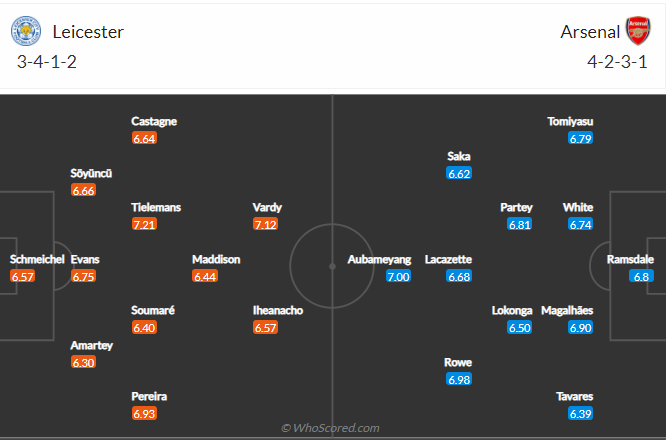Click the WhoScored.com watermark
Image resolution: width=669 pixels, height=440 pixels.
pyautogui.click(x=330, y=428)
